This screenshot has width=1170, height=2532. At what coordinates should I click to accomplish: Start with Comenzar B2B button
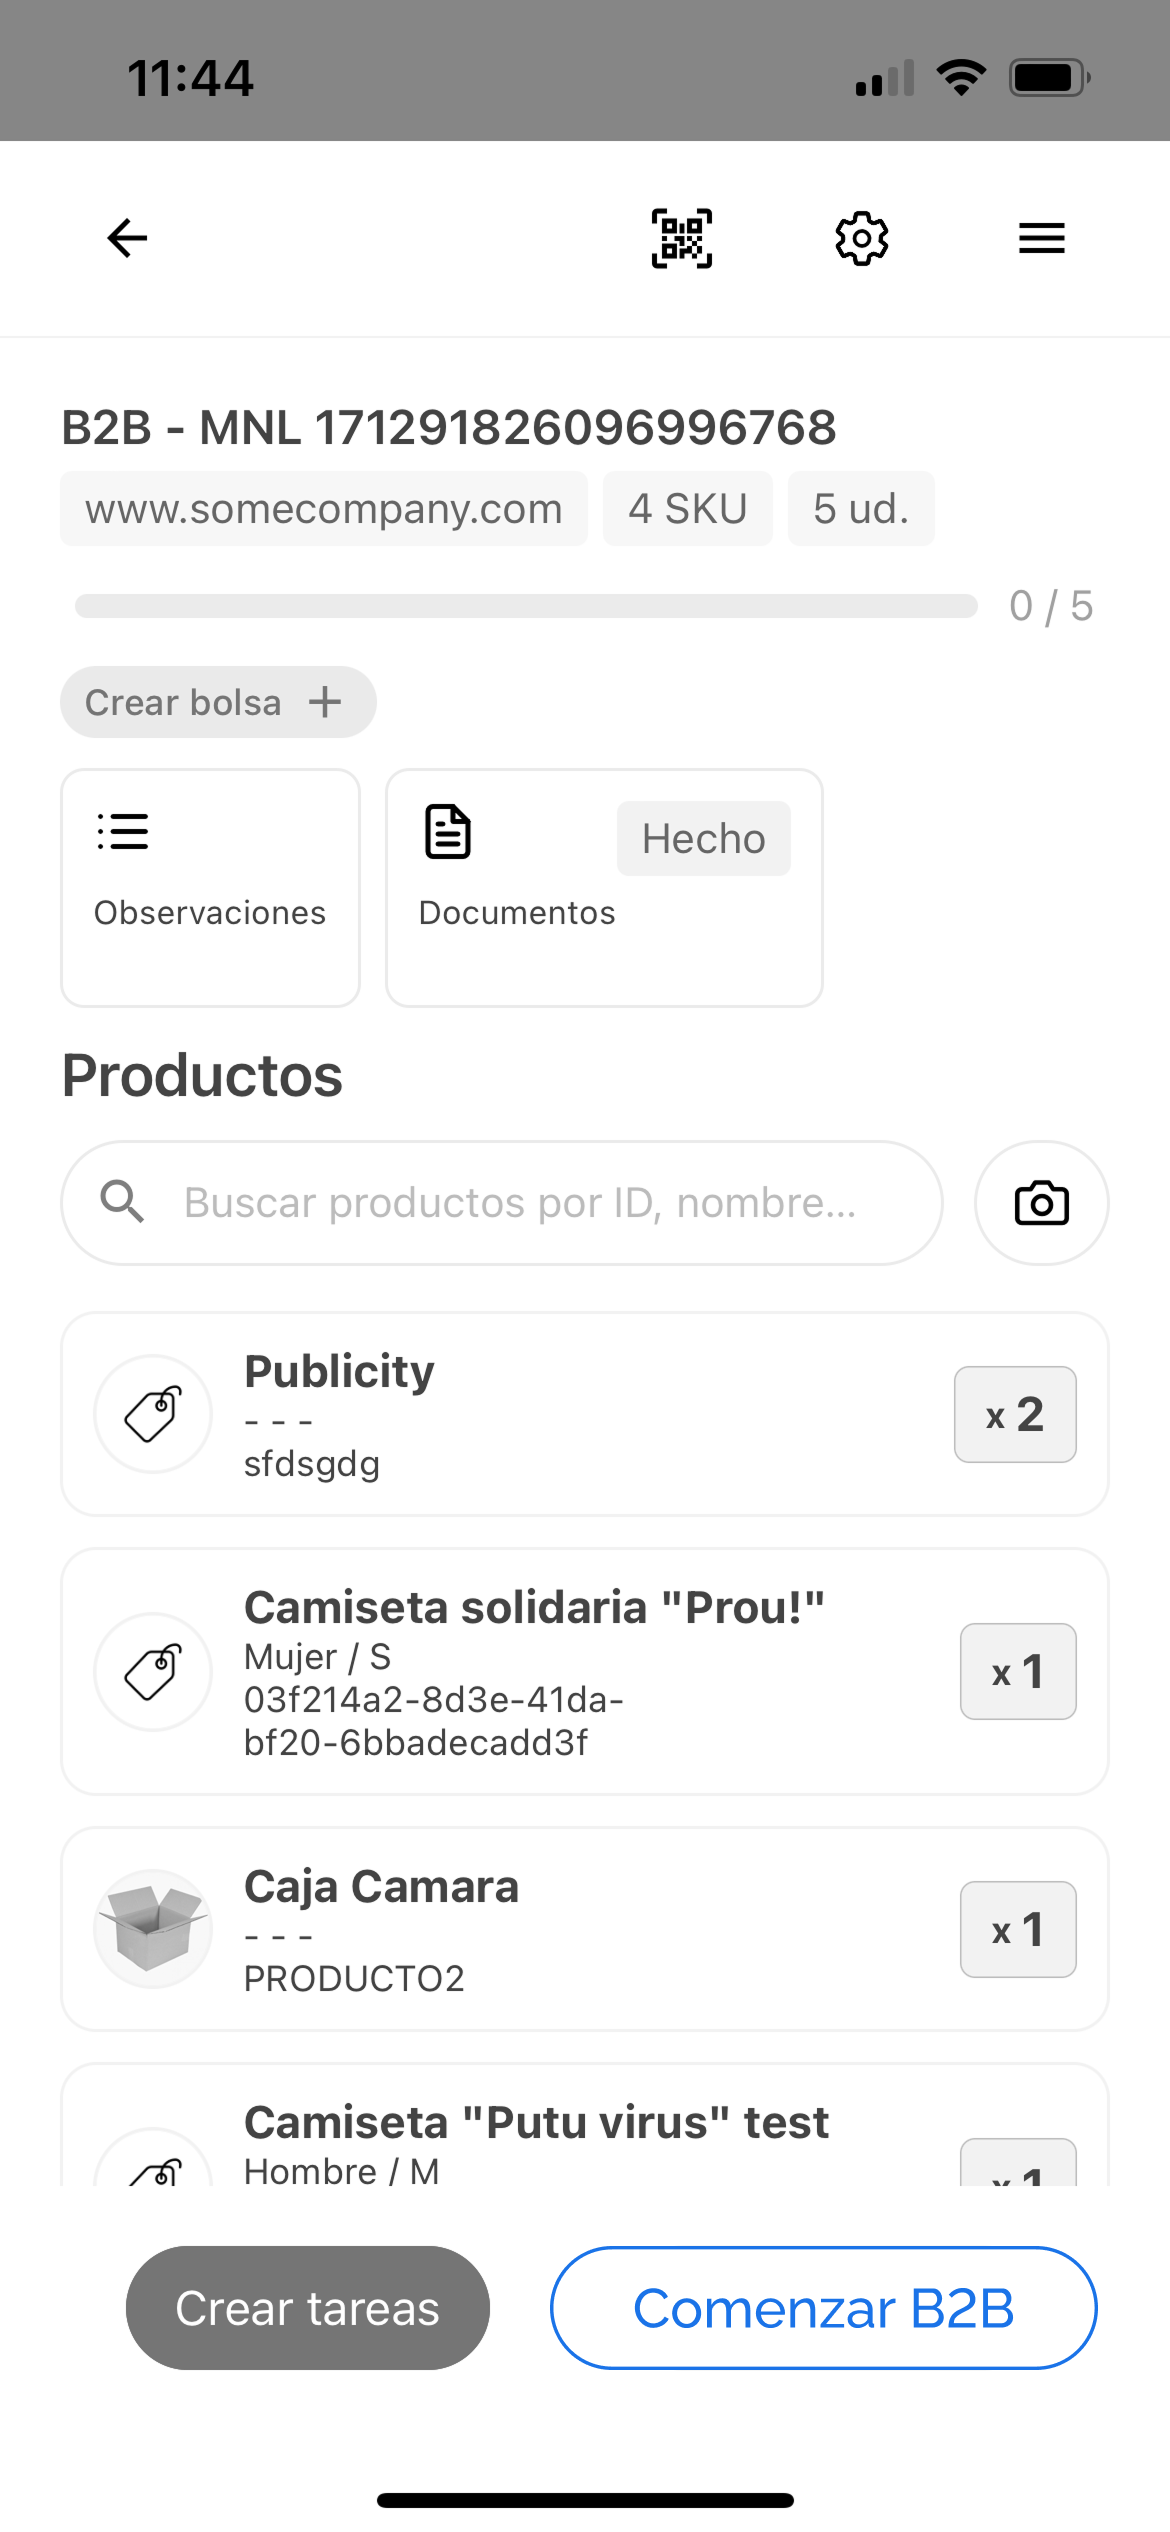pyautogui.click(x=823, y=2308)
